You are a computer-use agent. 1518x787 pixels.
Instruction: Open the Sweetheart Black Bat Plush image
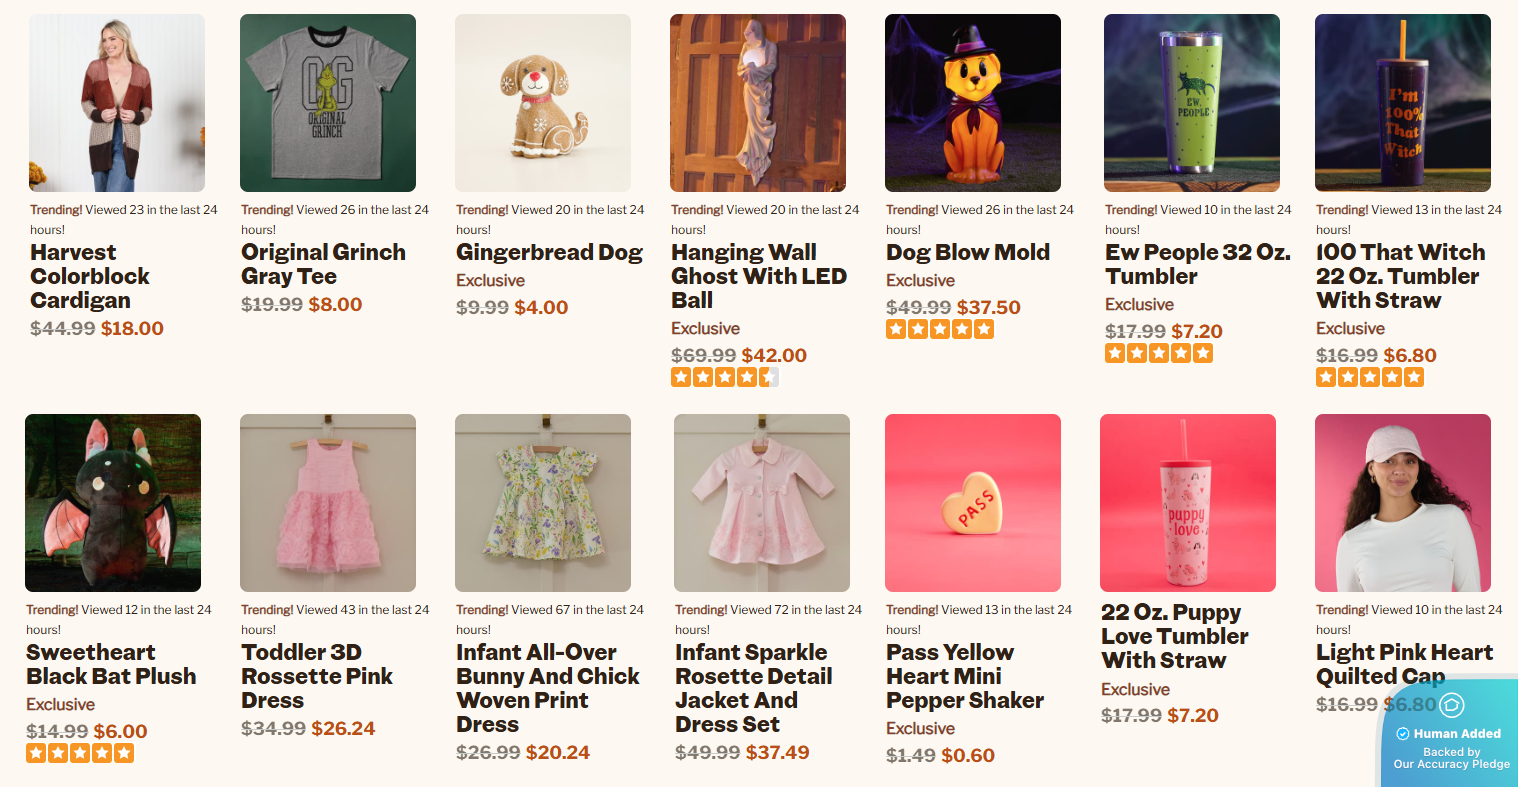click(x=113, y=503)
